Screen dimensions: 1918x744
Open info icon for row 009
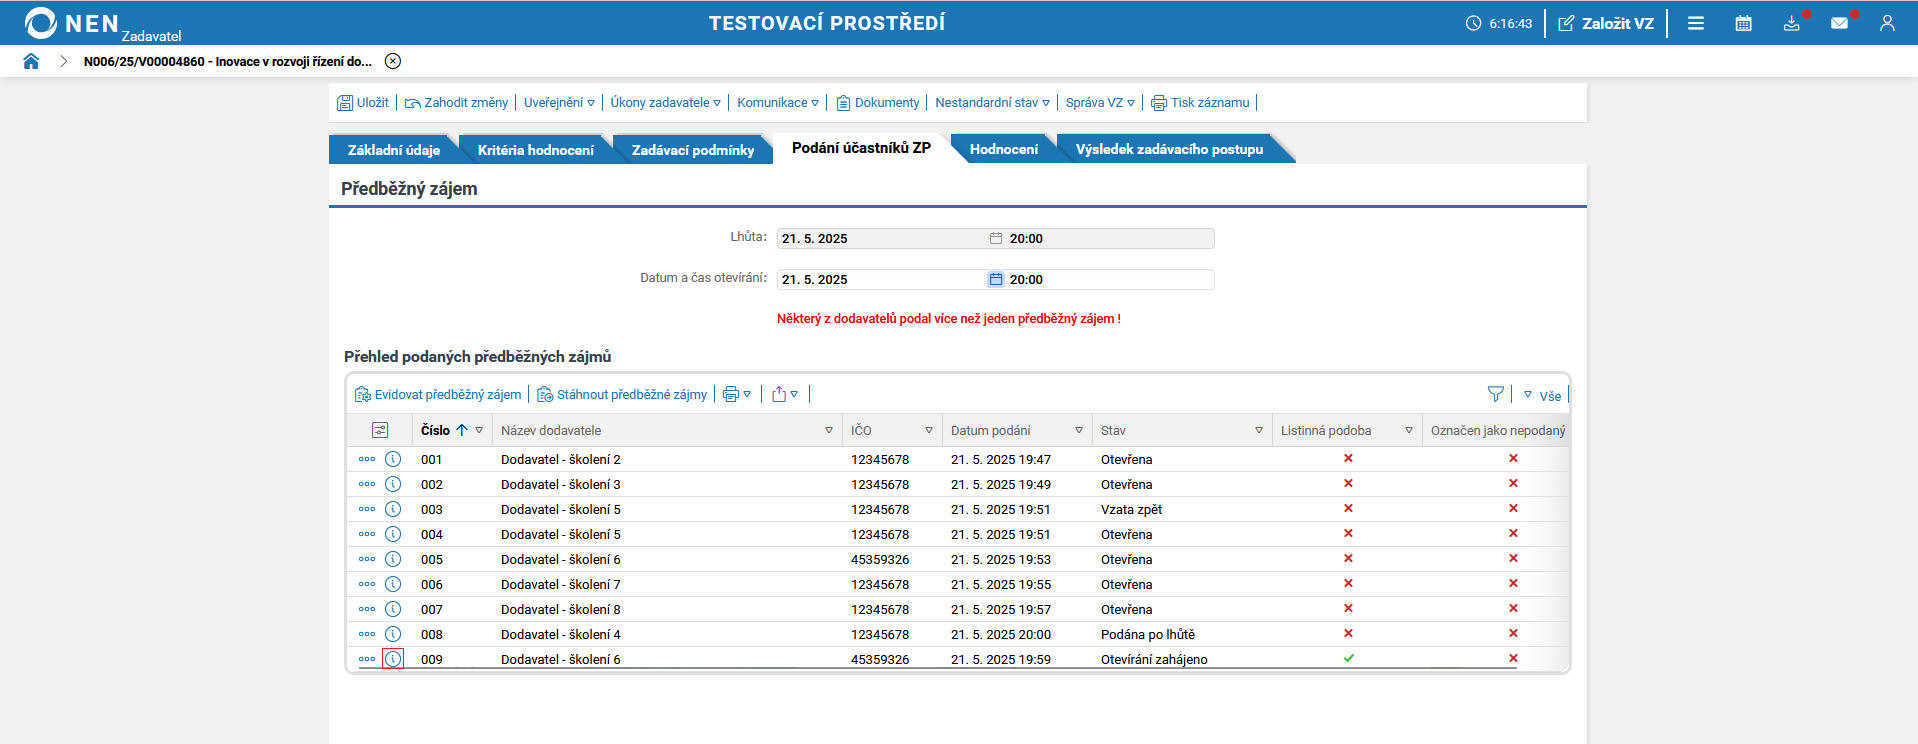(393, 659)
